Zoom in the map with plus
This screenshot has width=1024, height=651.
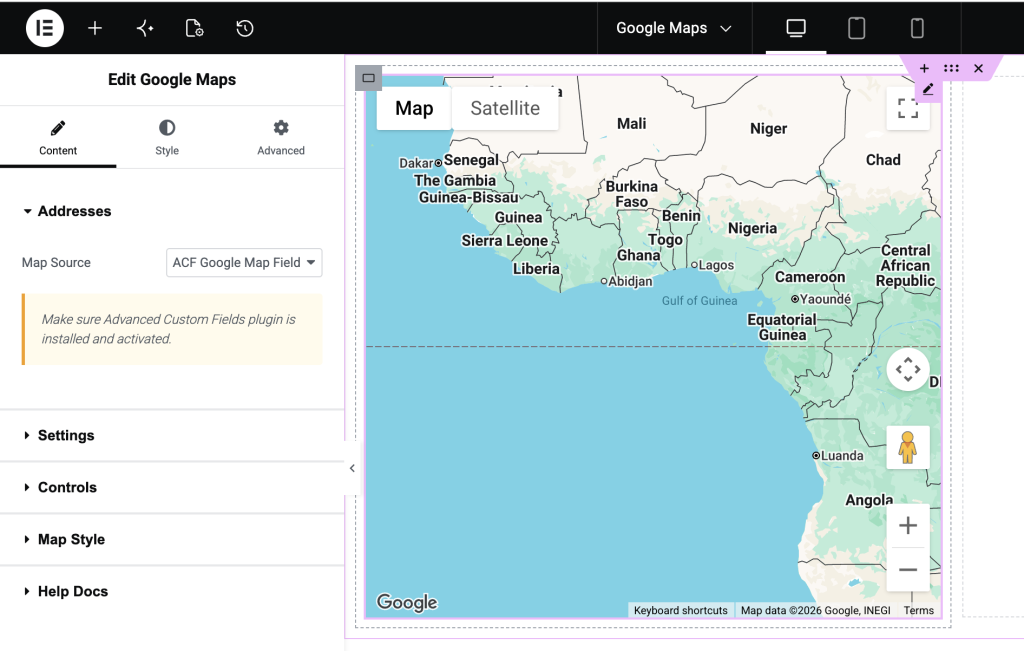908,525
